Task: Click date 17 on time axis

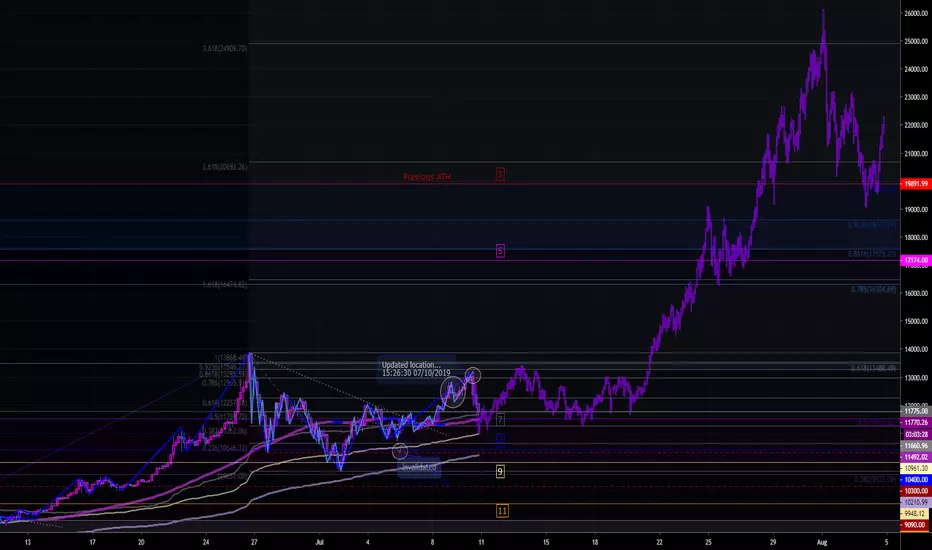Action: click(92, 542)
